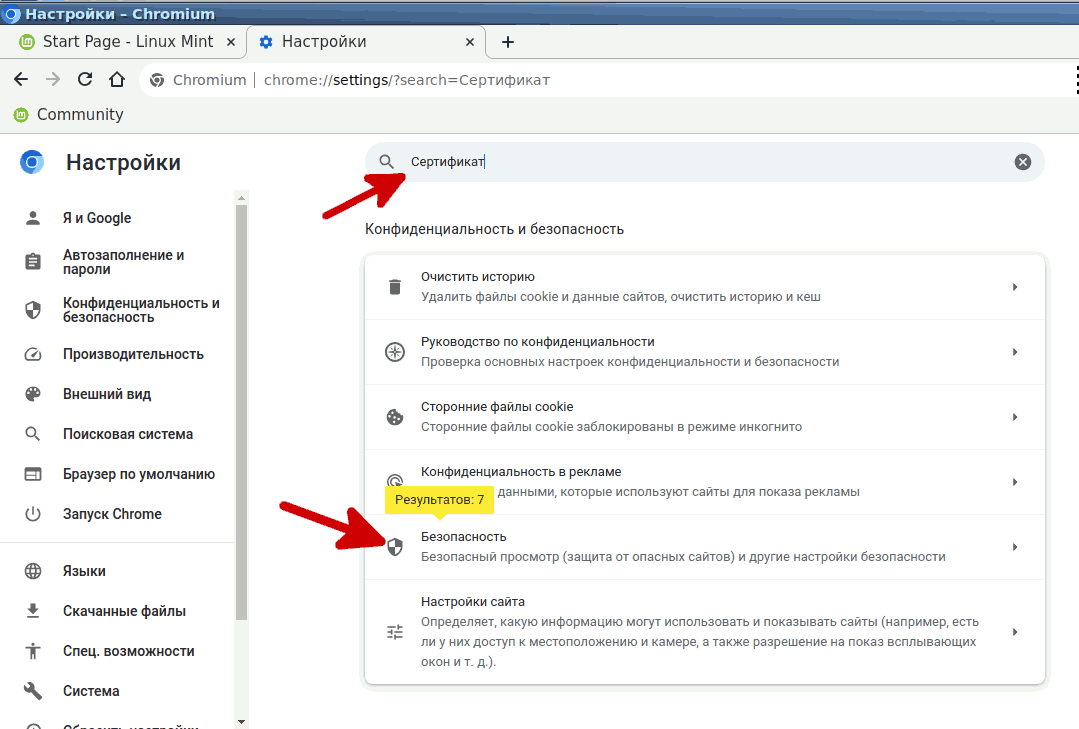Click the wrench icon for Система
Viewport: 1079px width, 729px height.
pos(32,691)
